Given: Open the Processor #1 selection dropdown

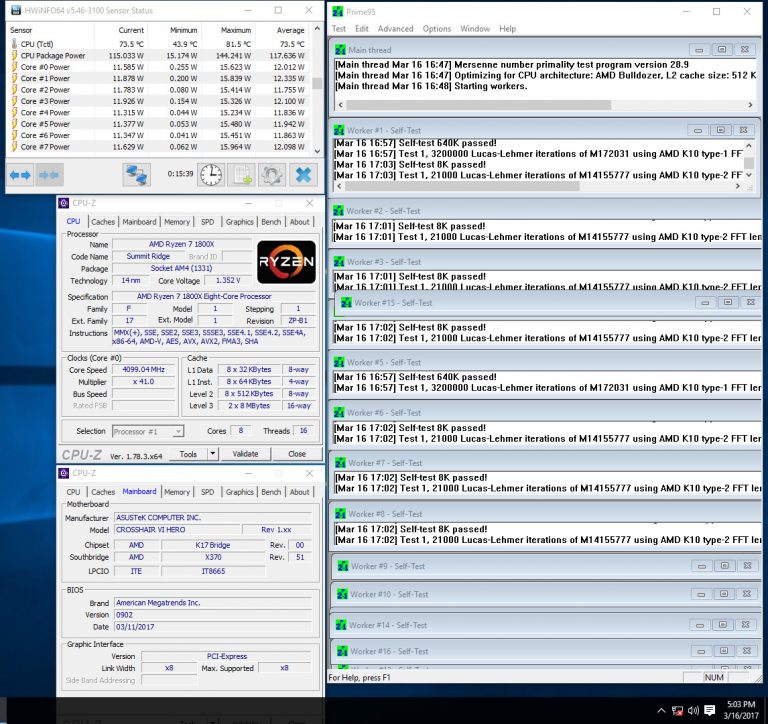Looking at the screenshot, I should 149,431.
